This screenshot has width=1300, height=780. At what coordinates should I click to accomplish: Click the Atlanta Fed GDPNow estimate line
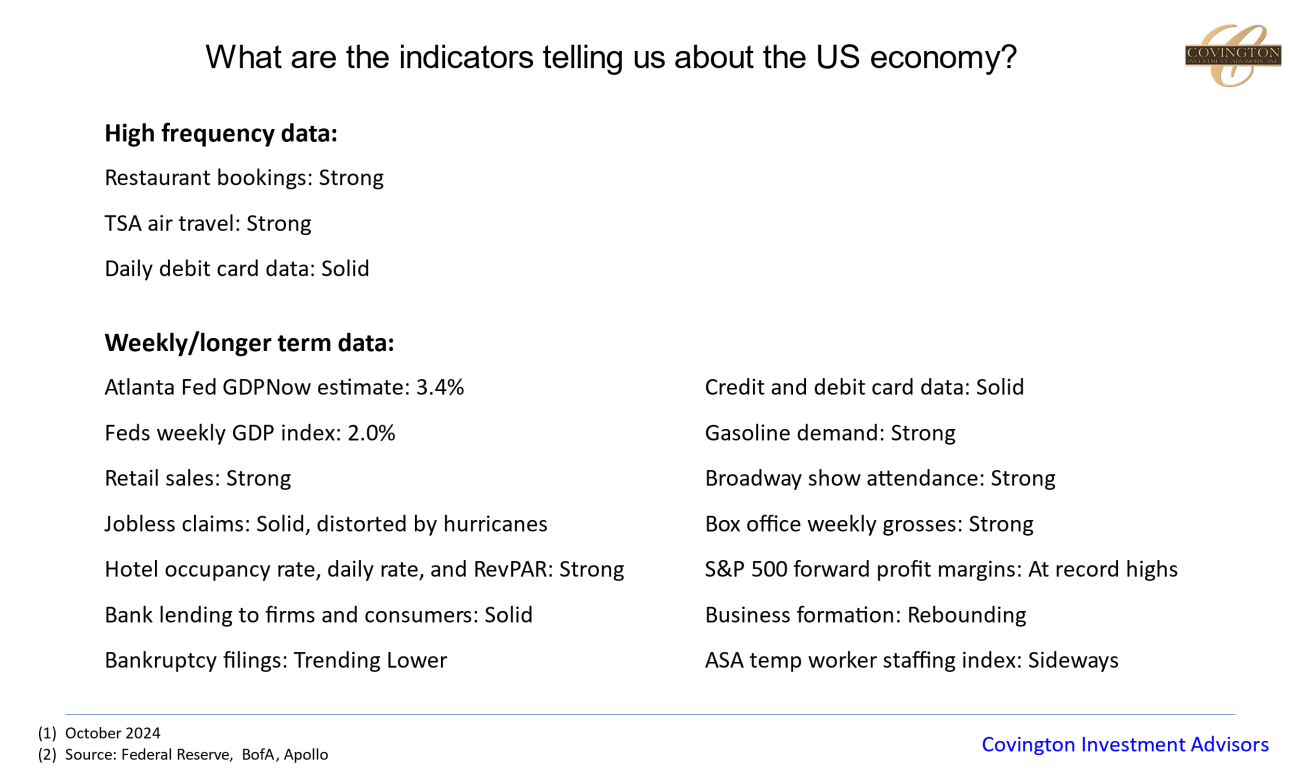coord(284,387)
